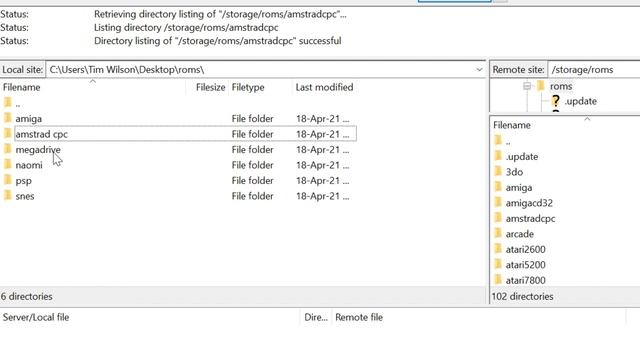
Task: Select the snes local folder
Action: click(x=25, y=196)
